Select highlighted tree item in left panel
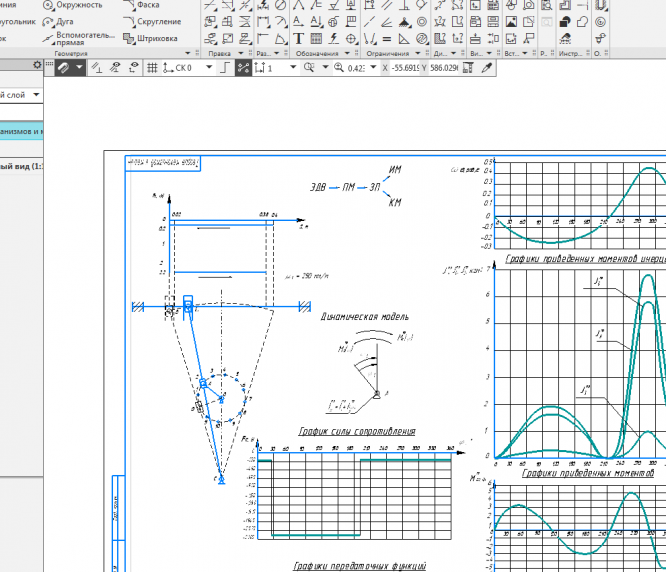666x572 pixels. tap(22, 131)
